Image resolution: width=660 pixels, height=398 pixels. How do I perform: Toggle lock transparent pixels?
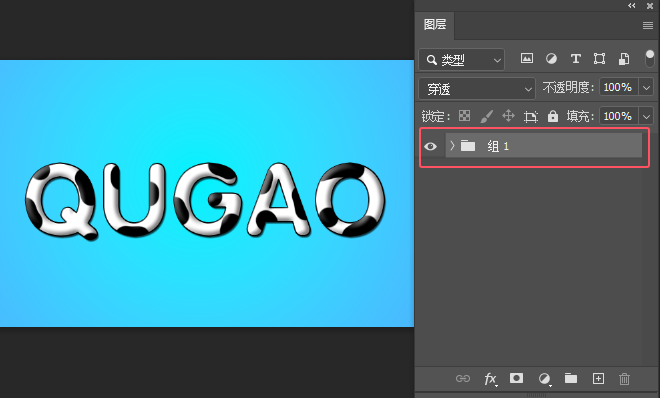(x=464, y=116)
